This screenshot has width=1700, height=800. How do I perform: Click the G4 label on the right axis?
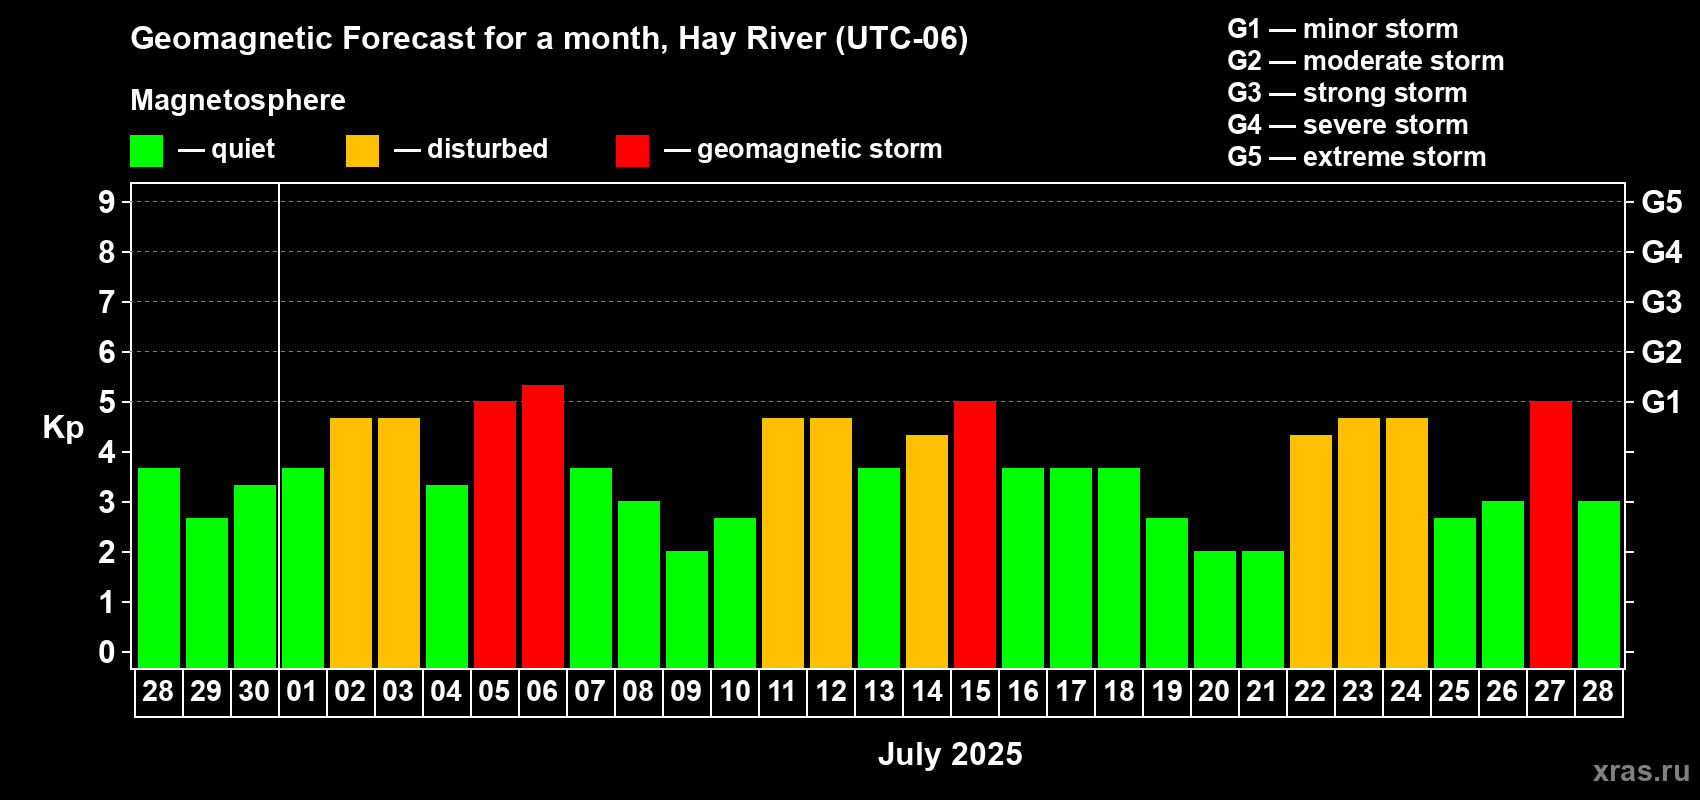pos(1662,252)
